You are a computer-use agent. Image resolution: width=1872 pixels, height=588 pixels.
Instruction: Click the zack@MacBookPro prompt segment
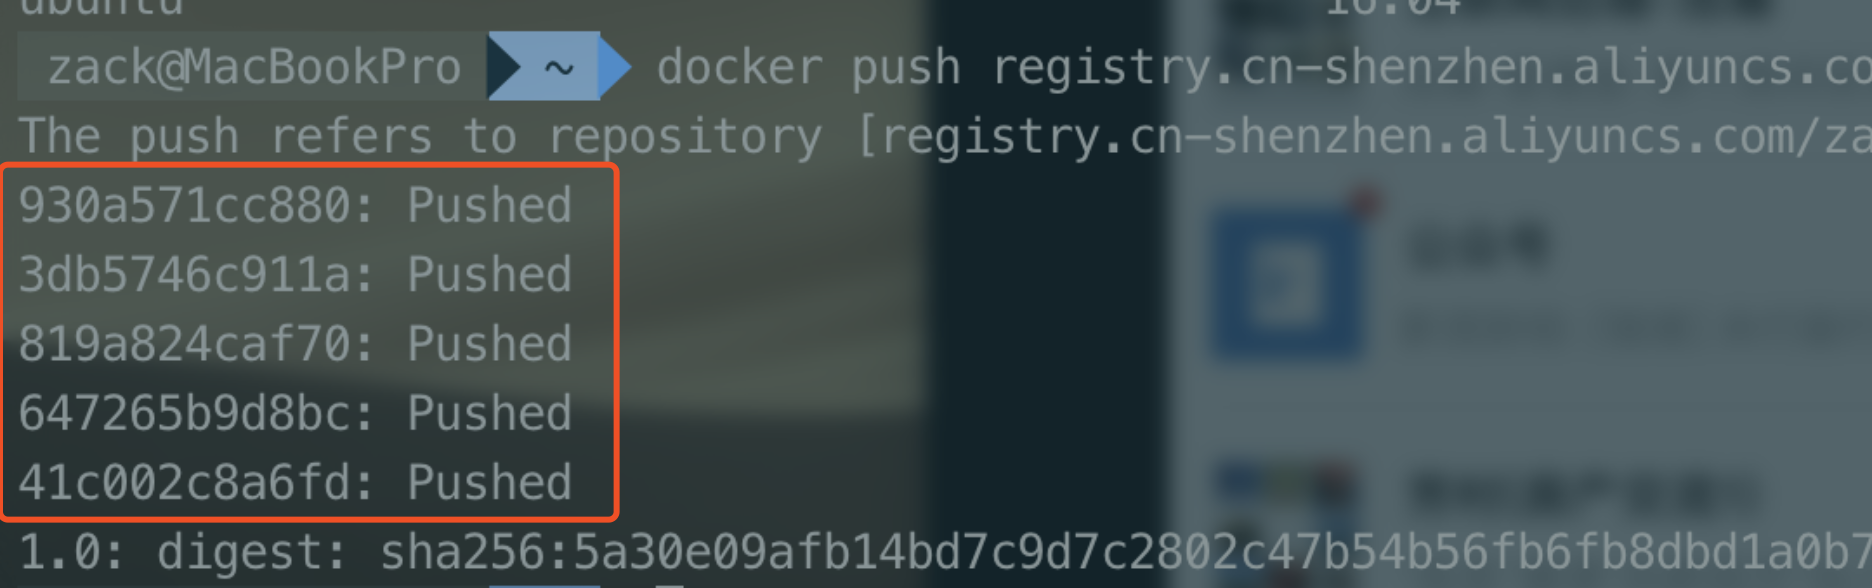(253, 67)
